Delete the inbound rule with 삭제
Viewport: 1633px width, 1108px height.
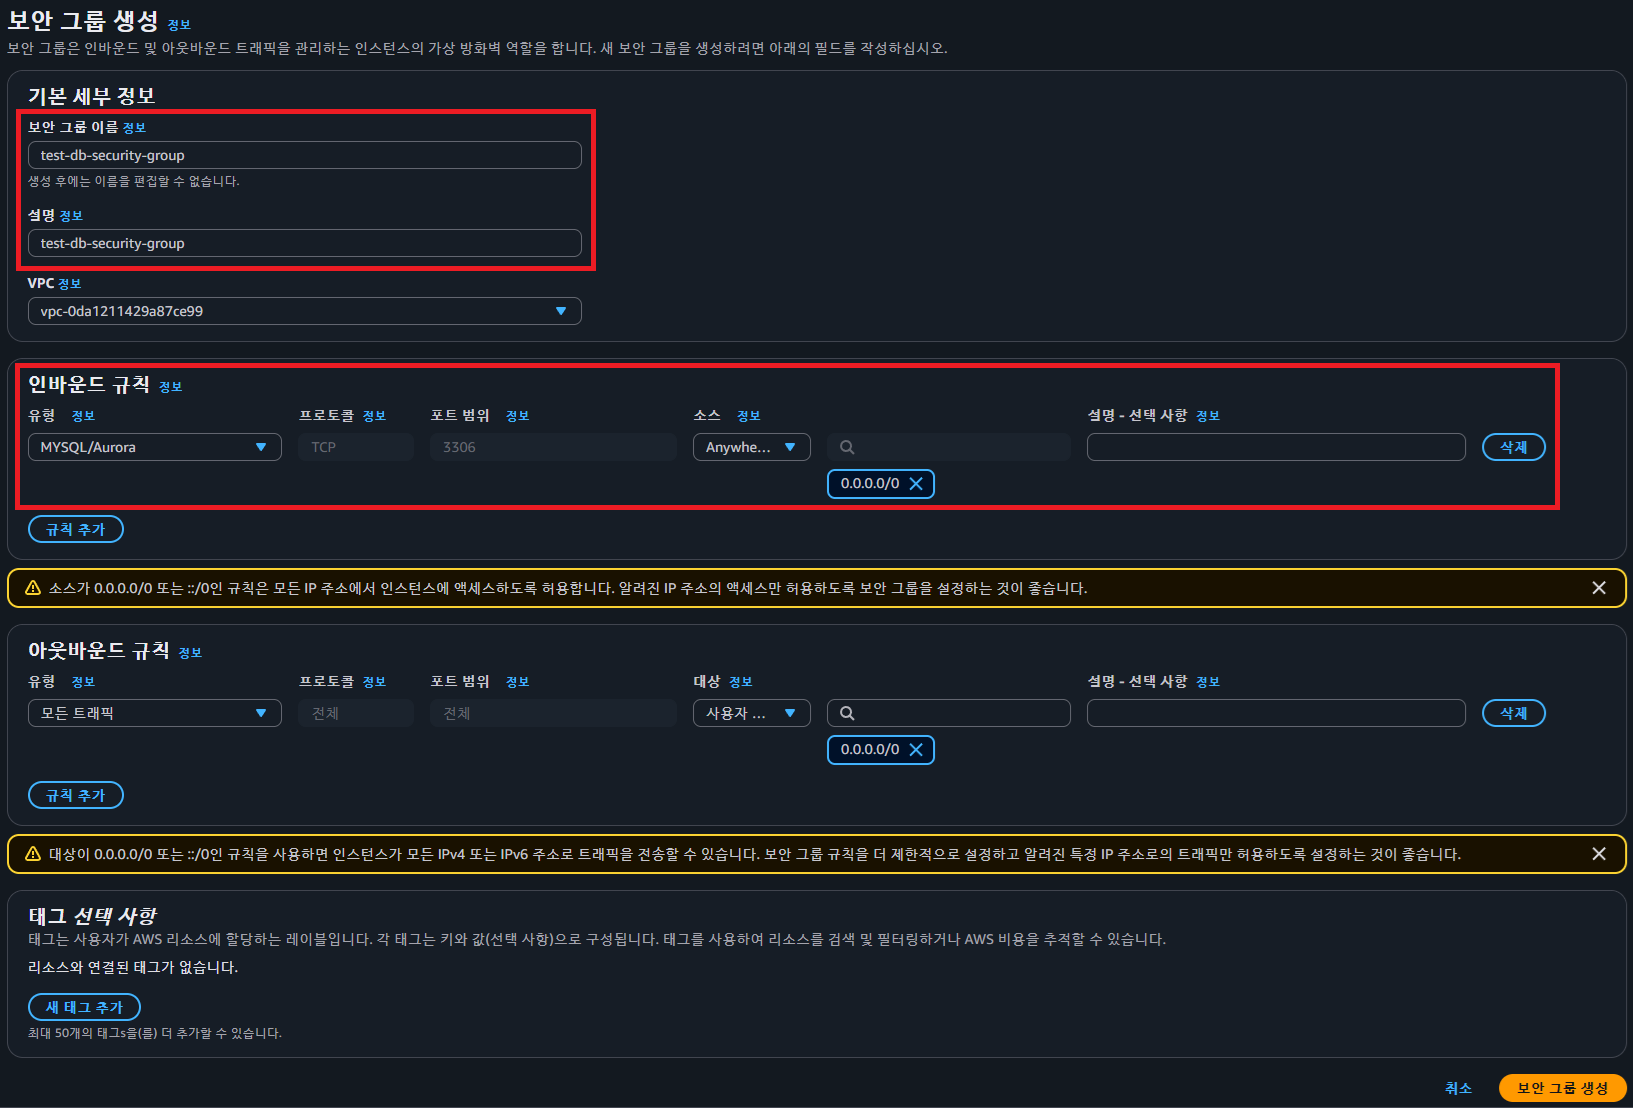[1514, 447]
